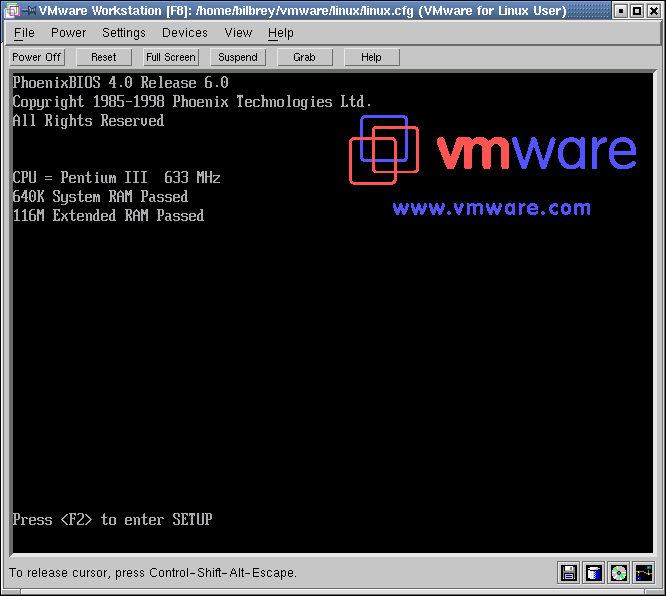Click the Grab toolbar button
This screenshot has width=666, height=596.
tap(304, 58)
